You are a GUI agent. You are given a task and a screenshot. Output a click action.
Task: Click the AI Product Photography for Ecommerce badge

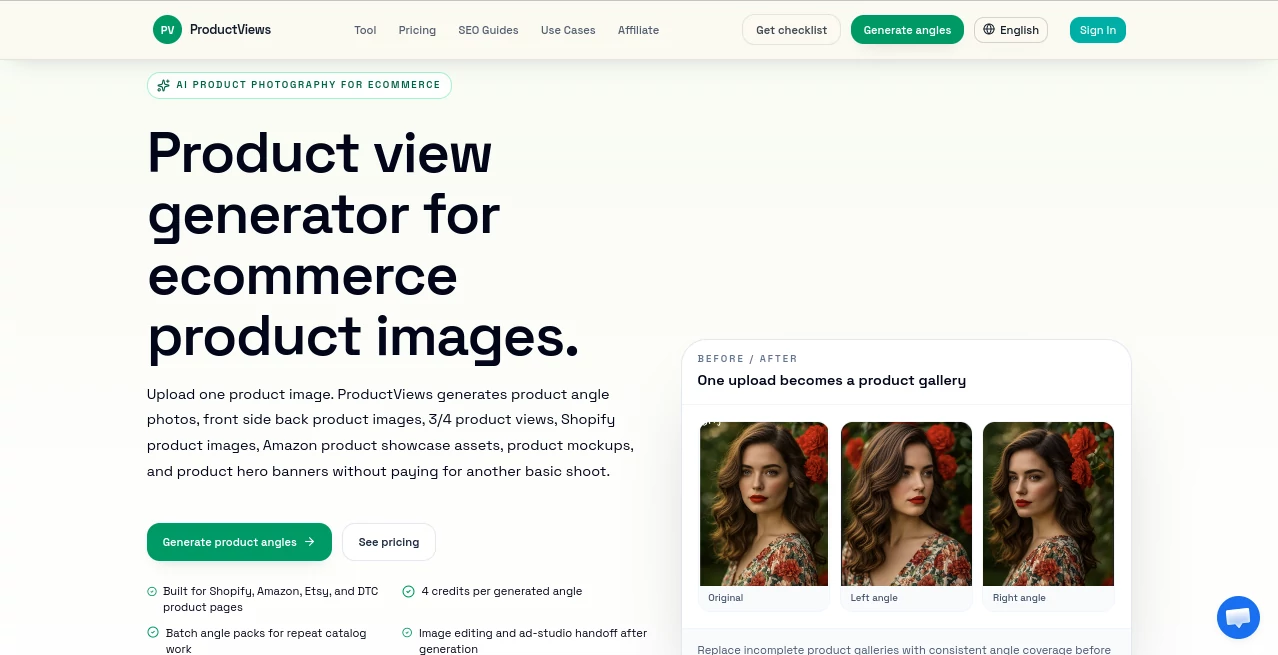(299, 85)
